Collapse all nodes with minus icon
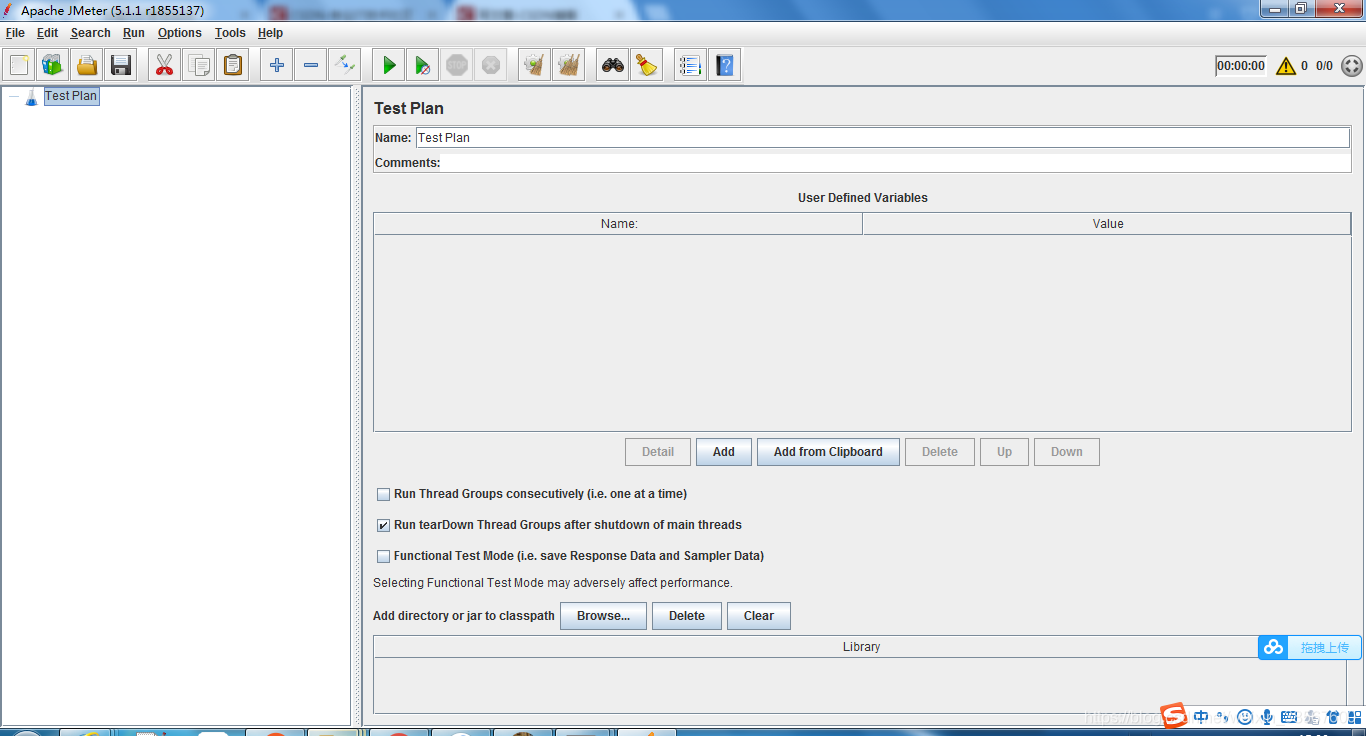This screenshot has height=736, width=1366. pyautogui.click(x=311, y=66)
